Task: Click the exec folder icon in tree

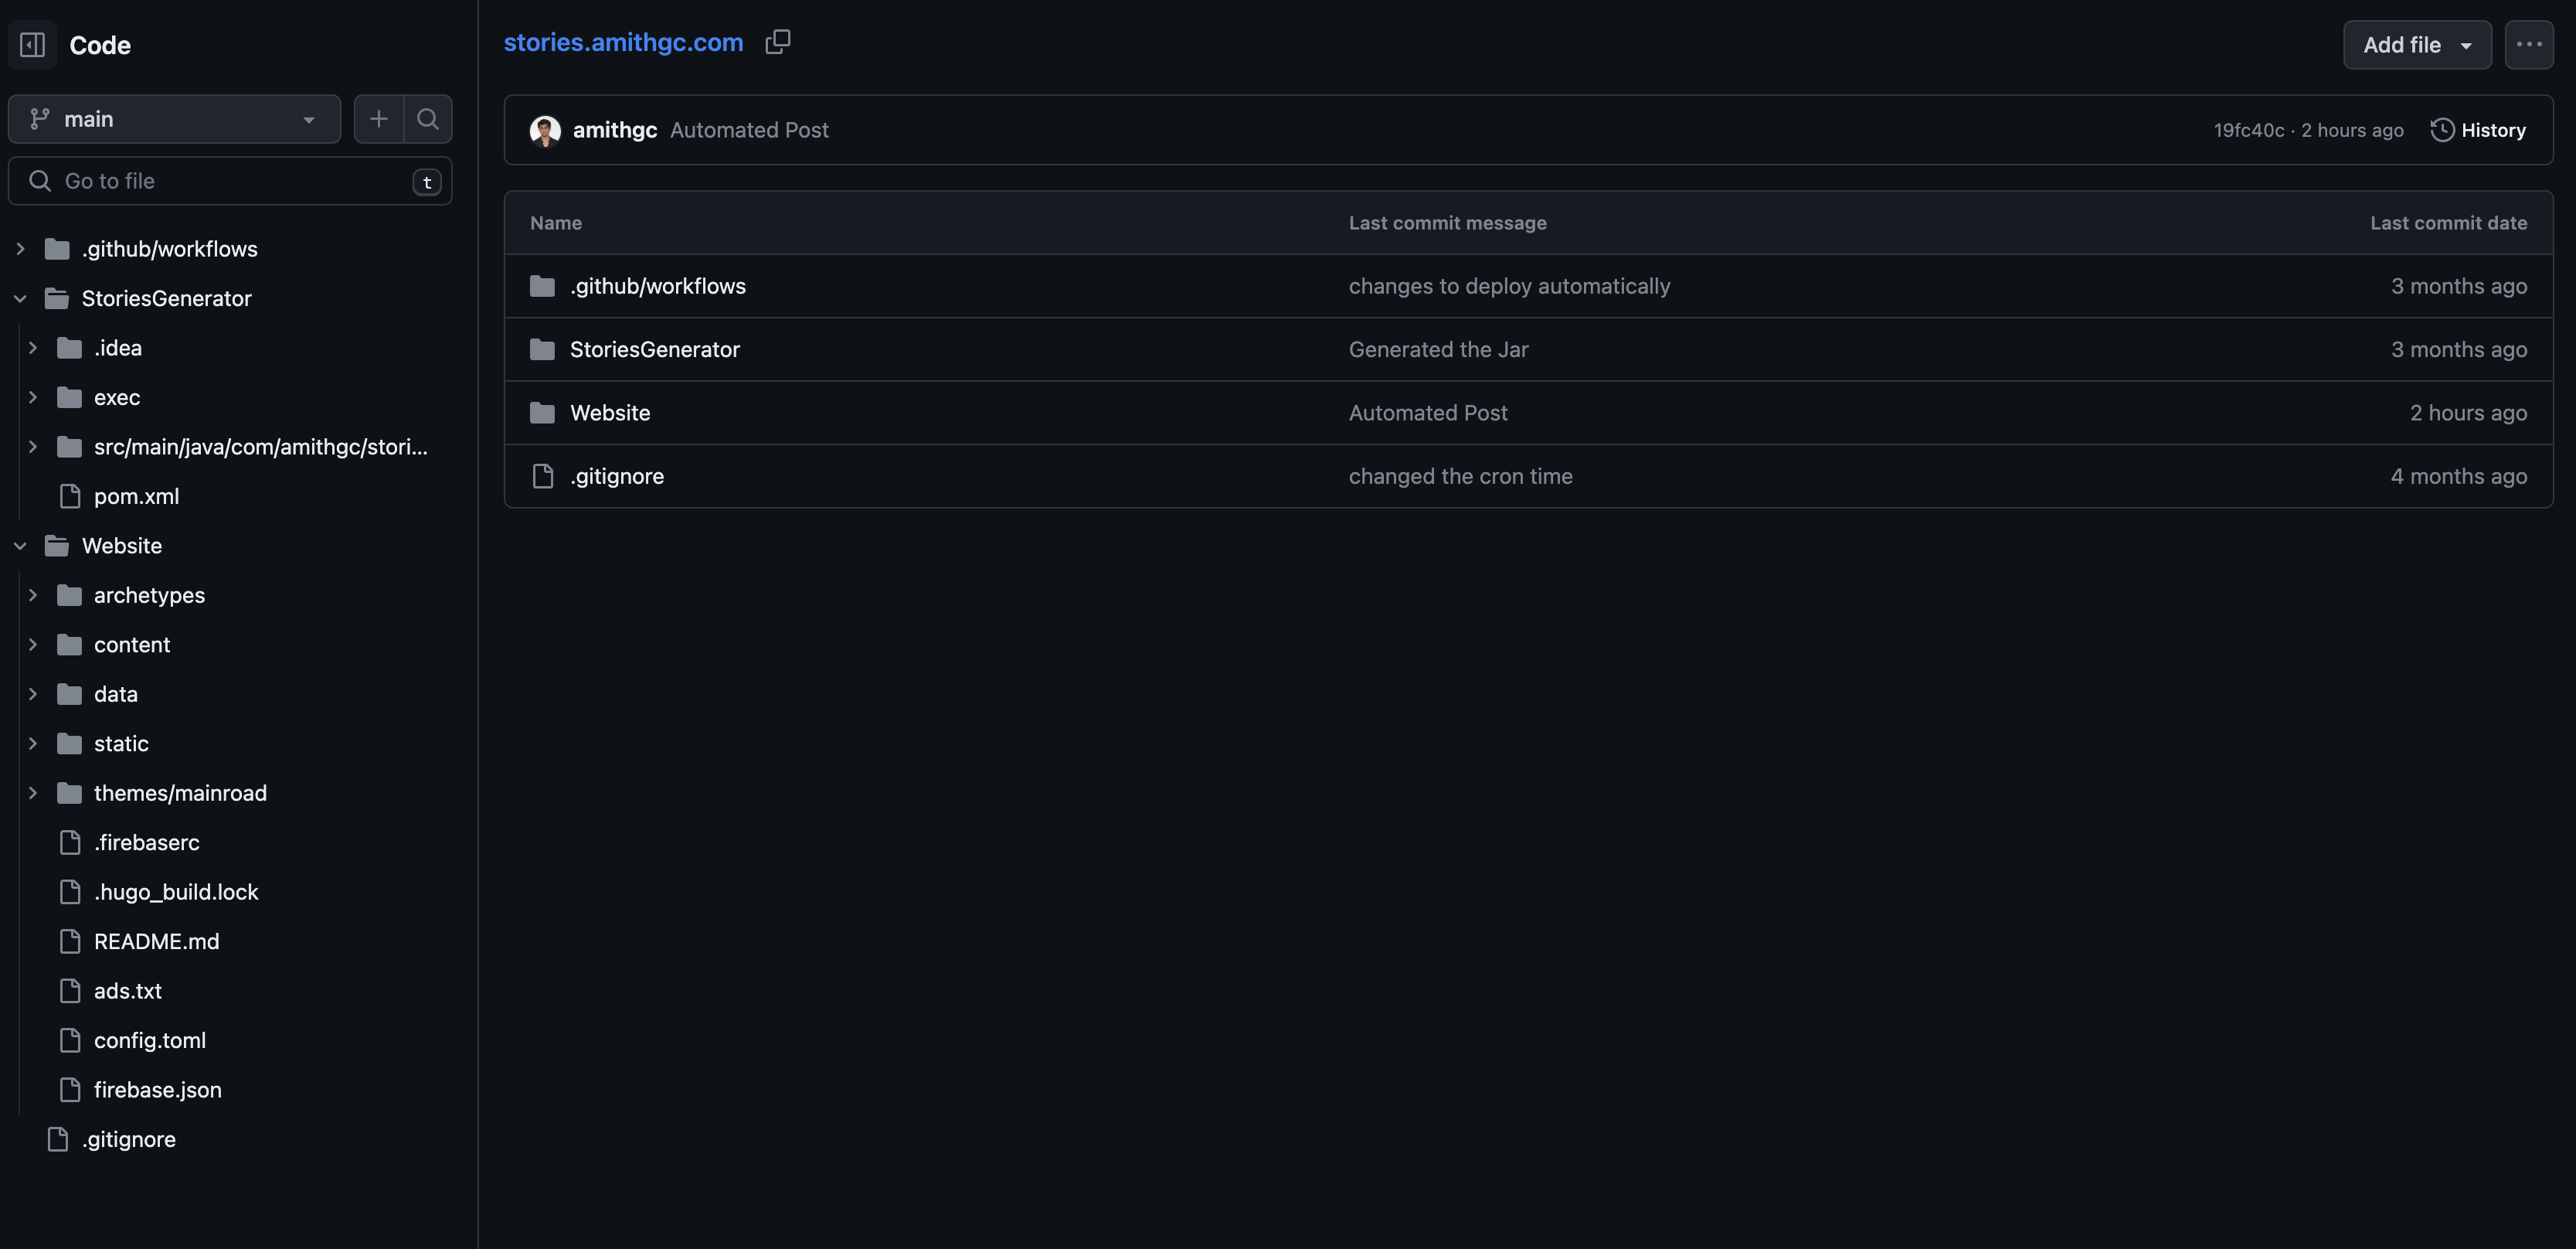Action: click(x=69, y=397)
